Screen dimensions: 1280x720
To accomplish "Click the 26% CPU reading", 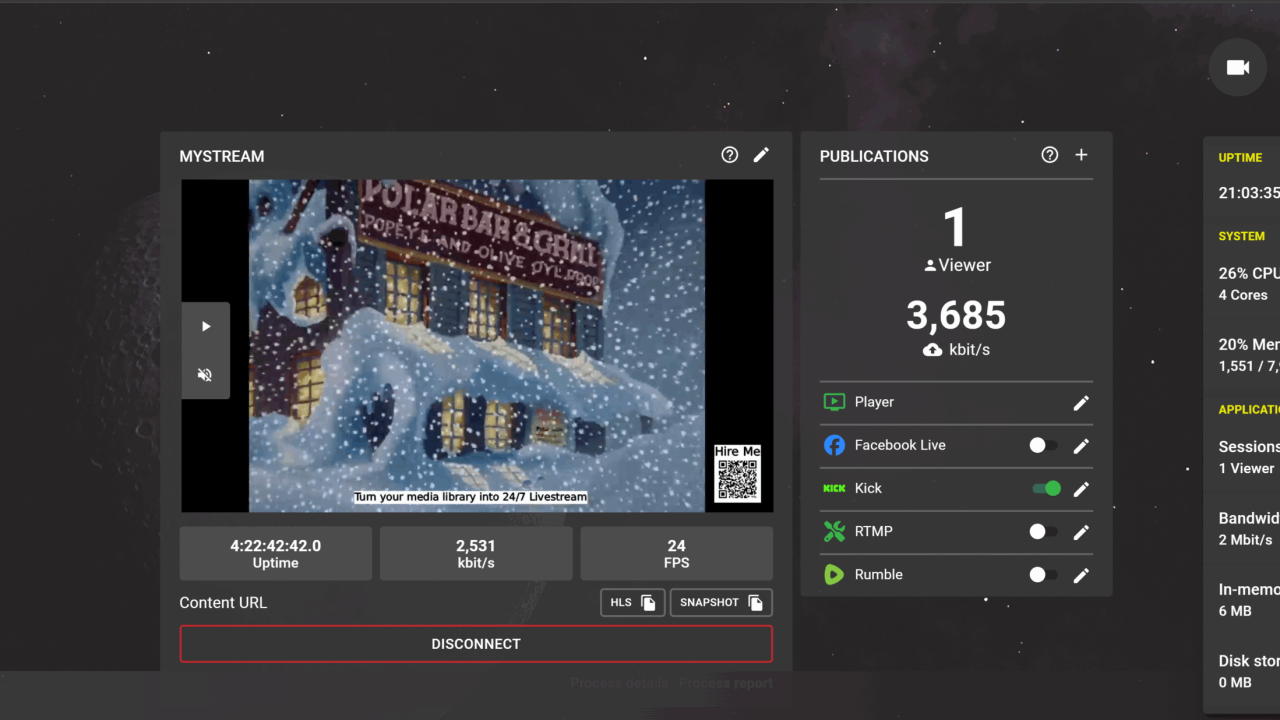I will point(1249,273).
